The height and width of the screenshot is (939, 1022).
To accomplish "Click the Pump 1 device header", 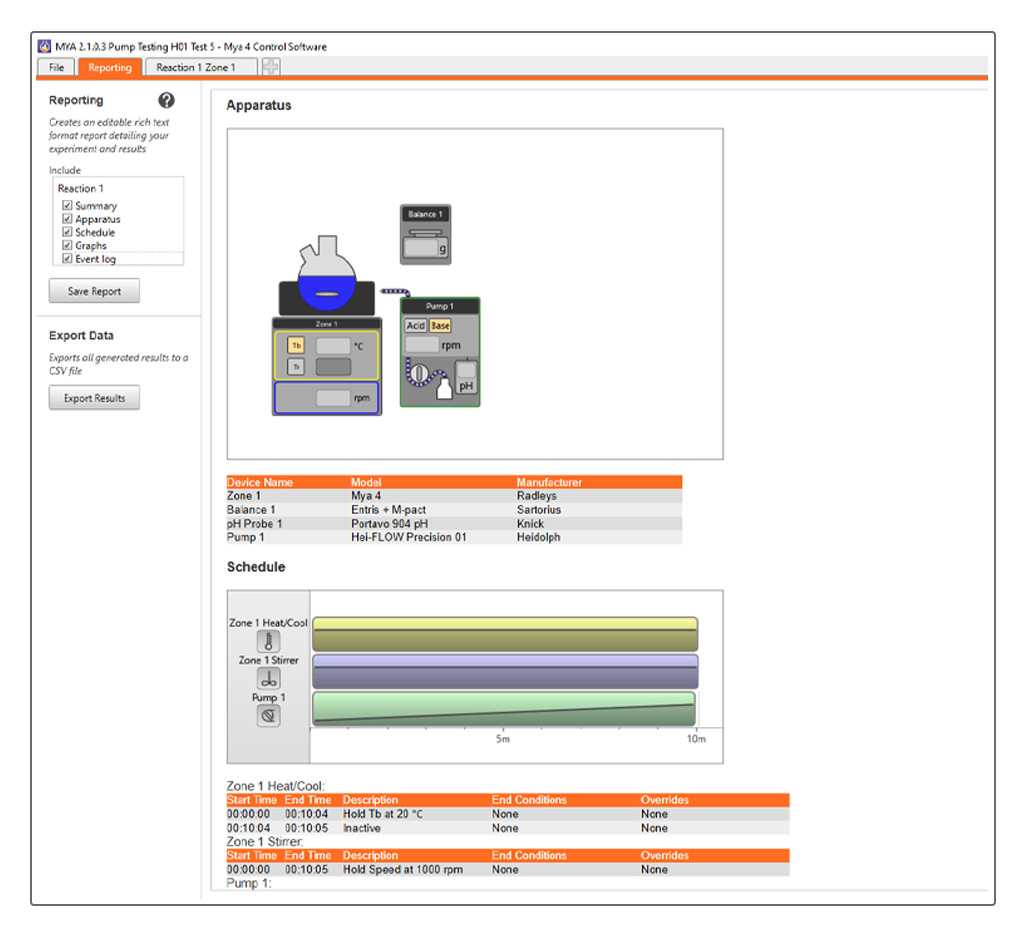I will pyautogui.click(x=440, y=306).
